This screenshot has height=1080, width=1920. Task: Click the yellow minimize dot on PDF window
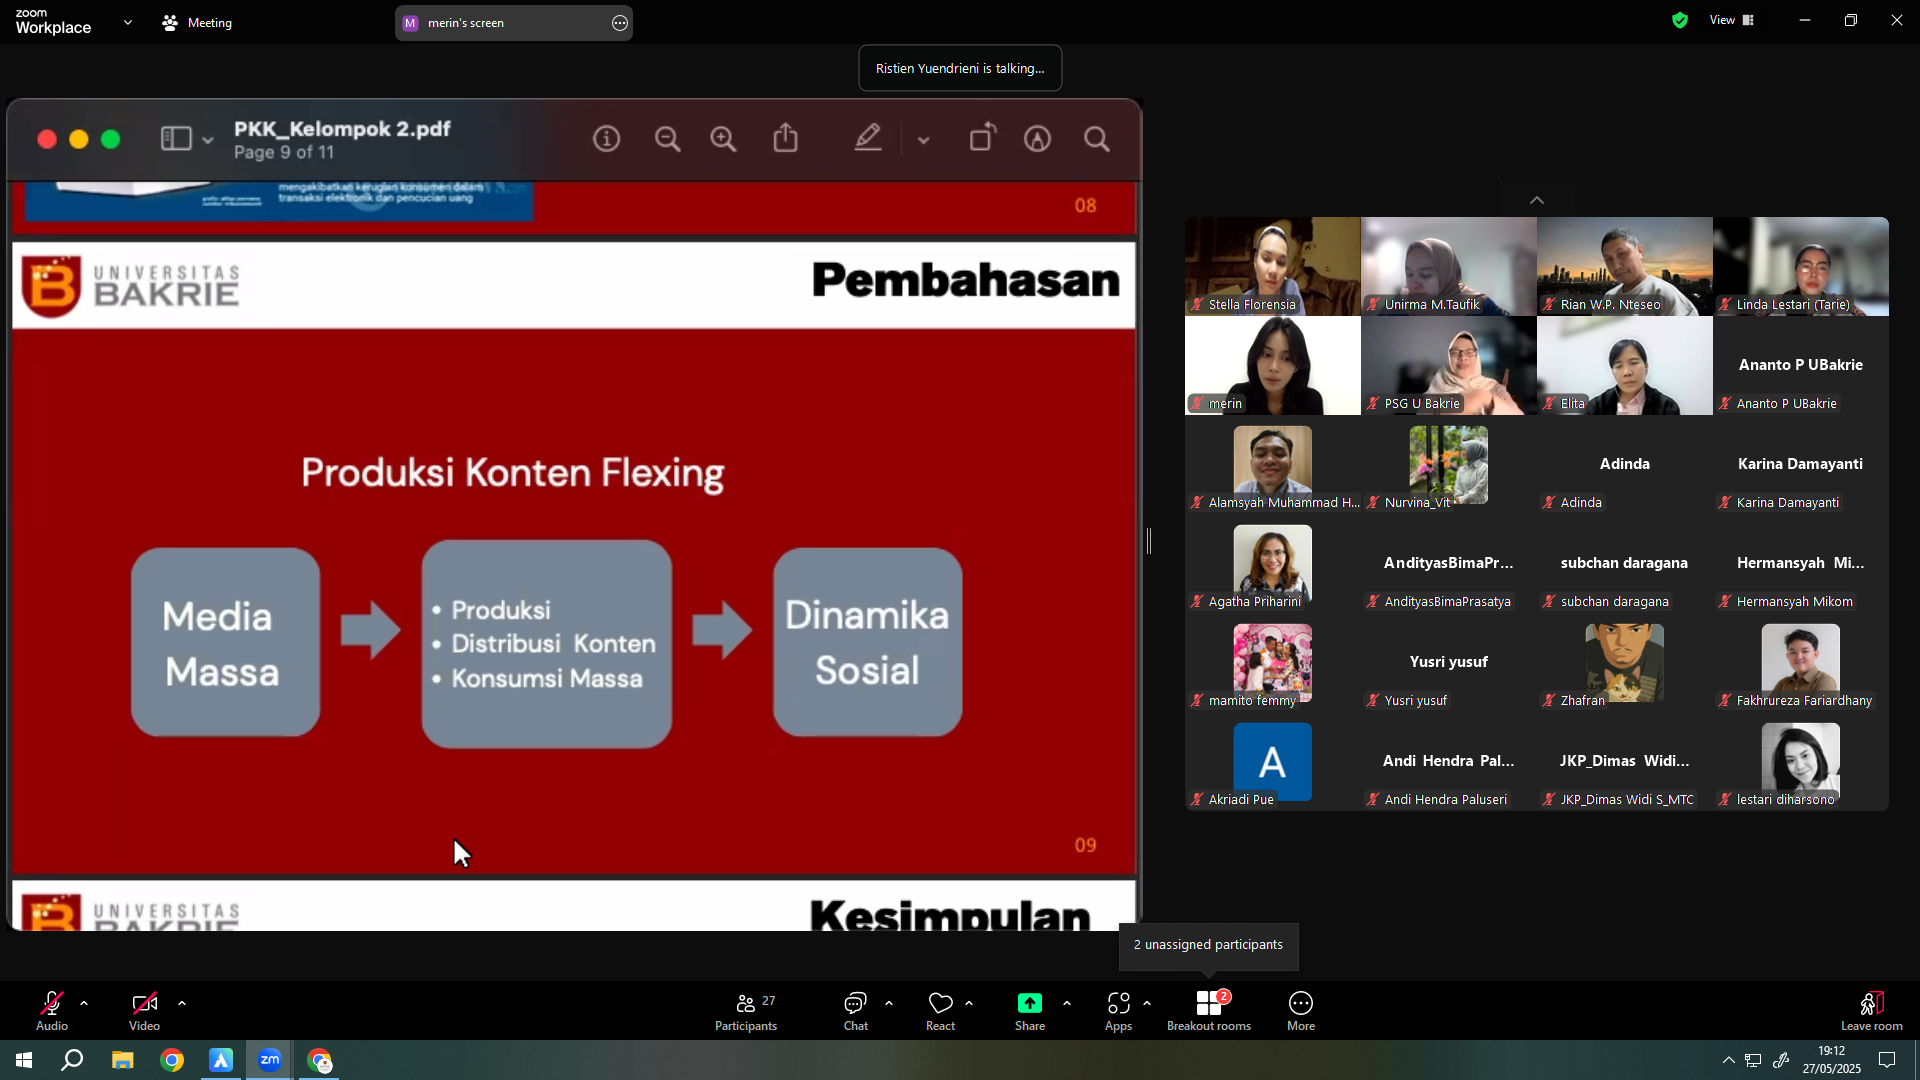coord(79,139)
